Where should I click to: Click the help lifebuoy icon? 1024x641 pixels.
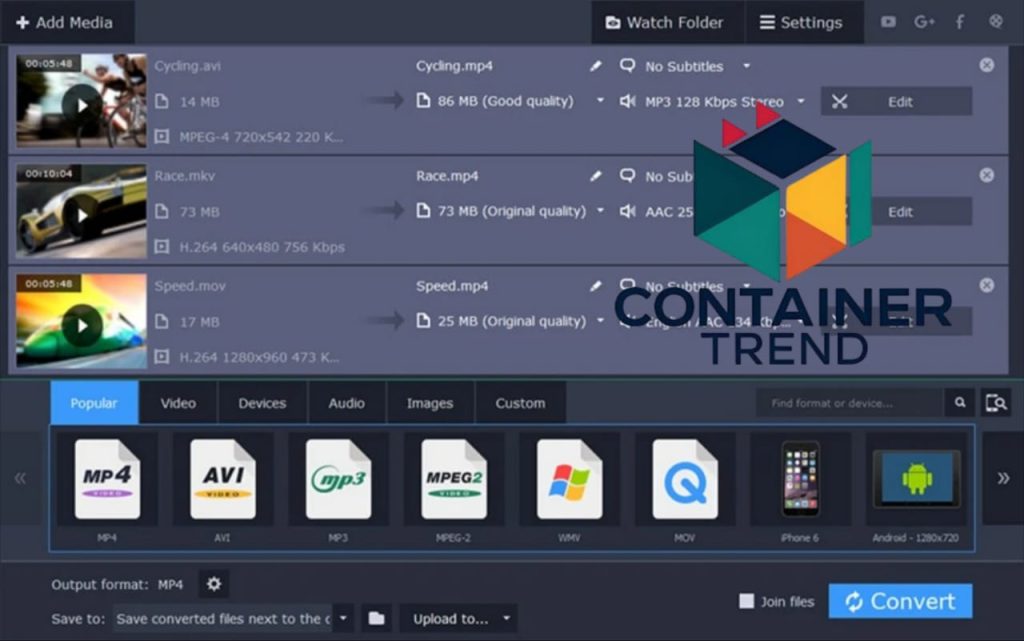point(996,22)
